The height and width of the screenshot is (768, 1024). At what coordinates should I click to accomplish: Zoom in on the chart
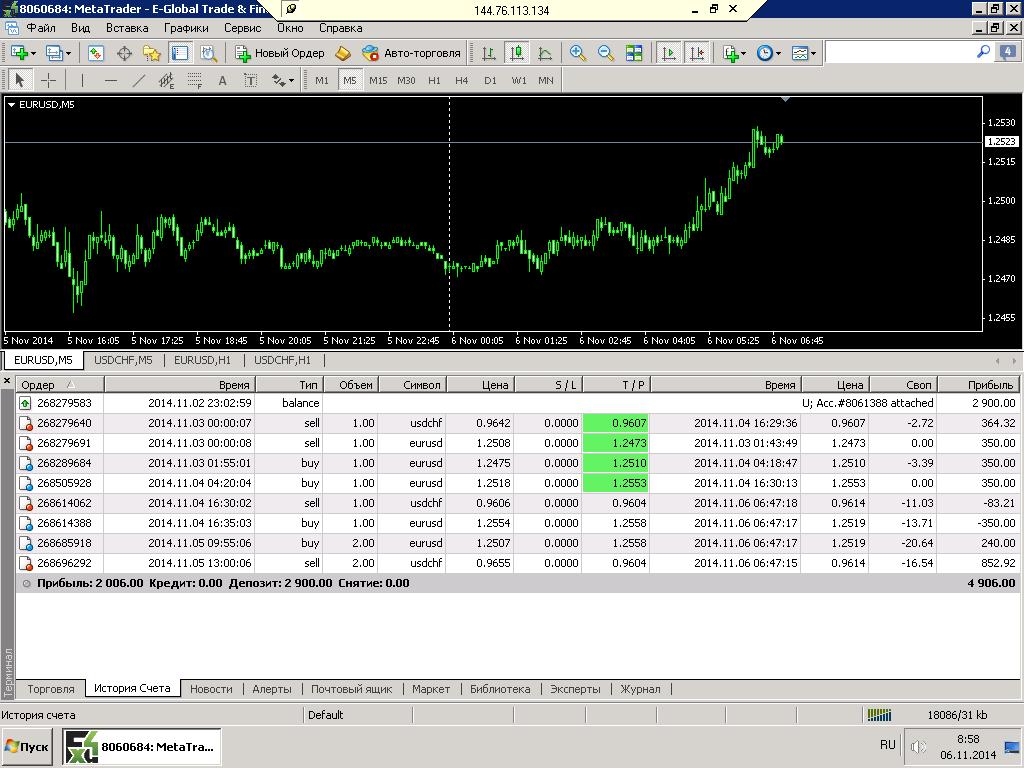click(x=577, y=53)
